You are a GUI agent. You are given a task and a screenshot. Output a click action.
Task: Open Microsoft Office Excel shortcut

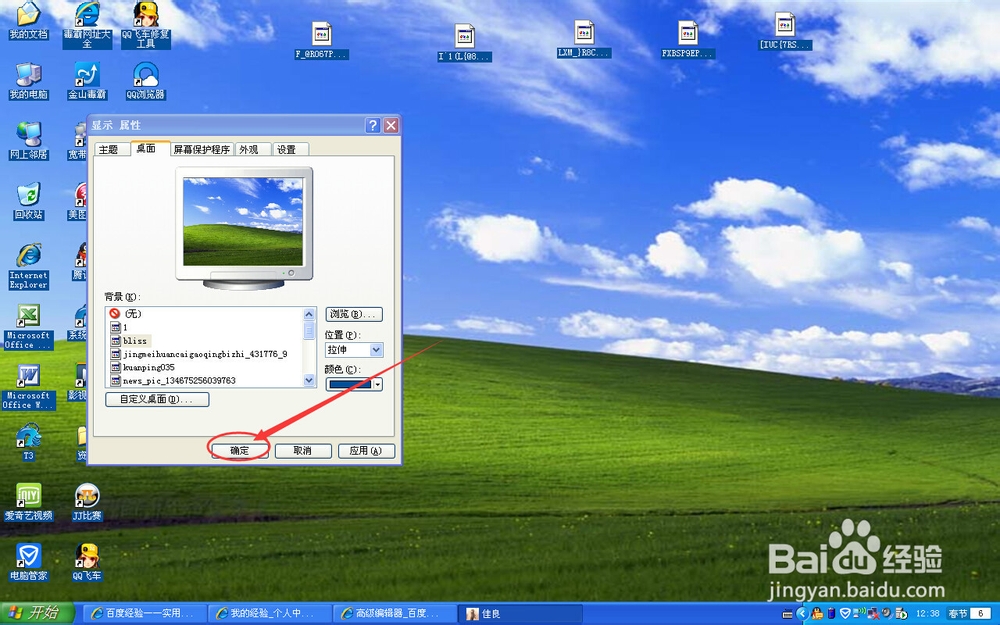tap(28, 327)
